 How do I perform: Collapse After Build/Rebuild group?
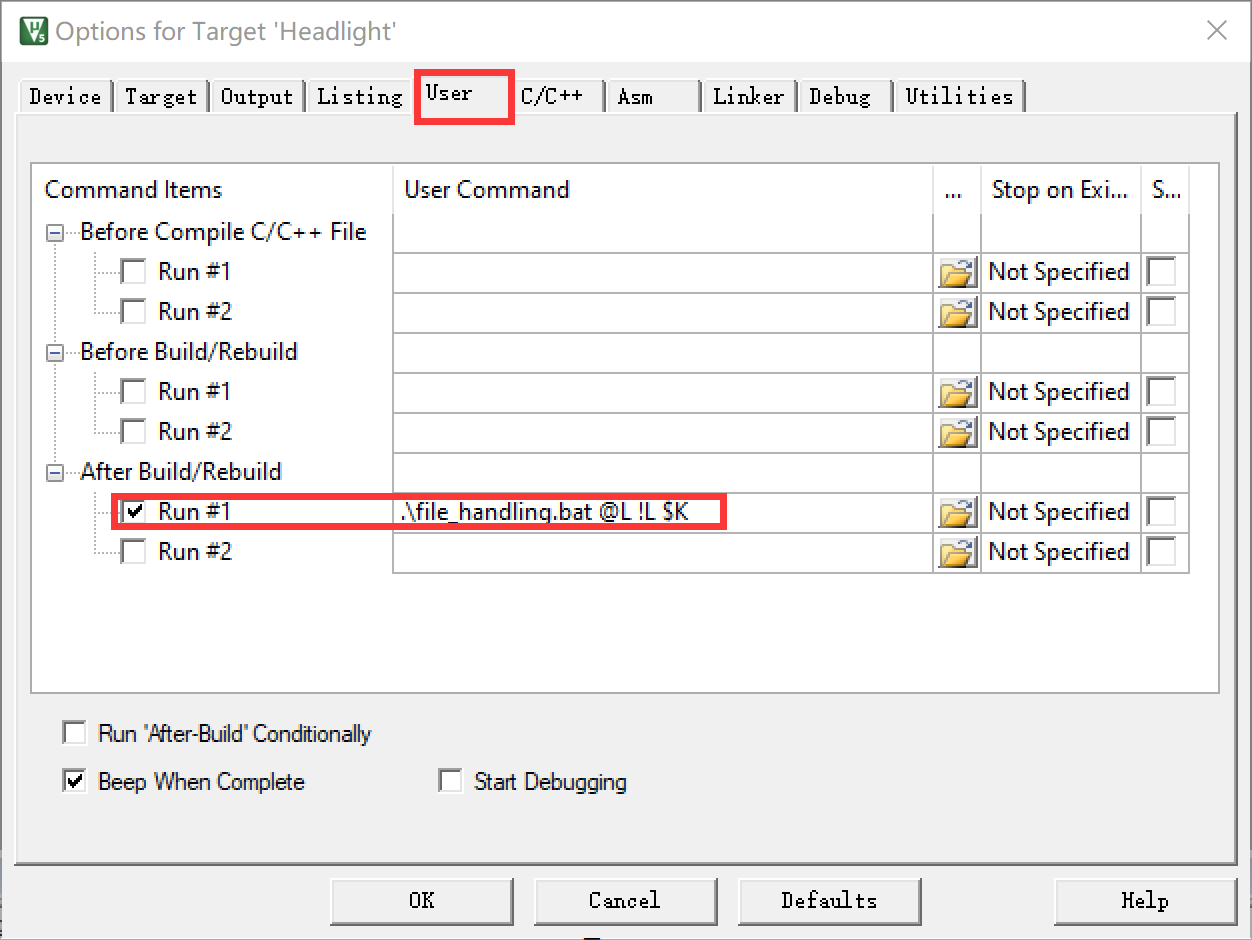[56, 473]
